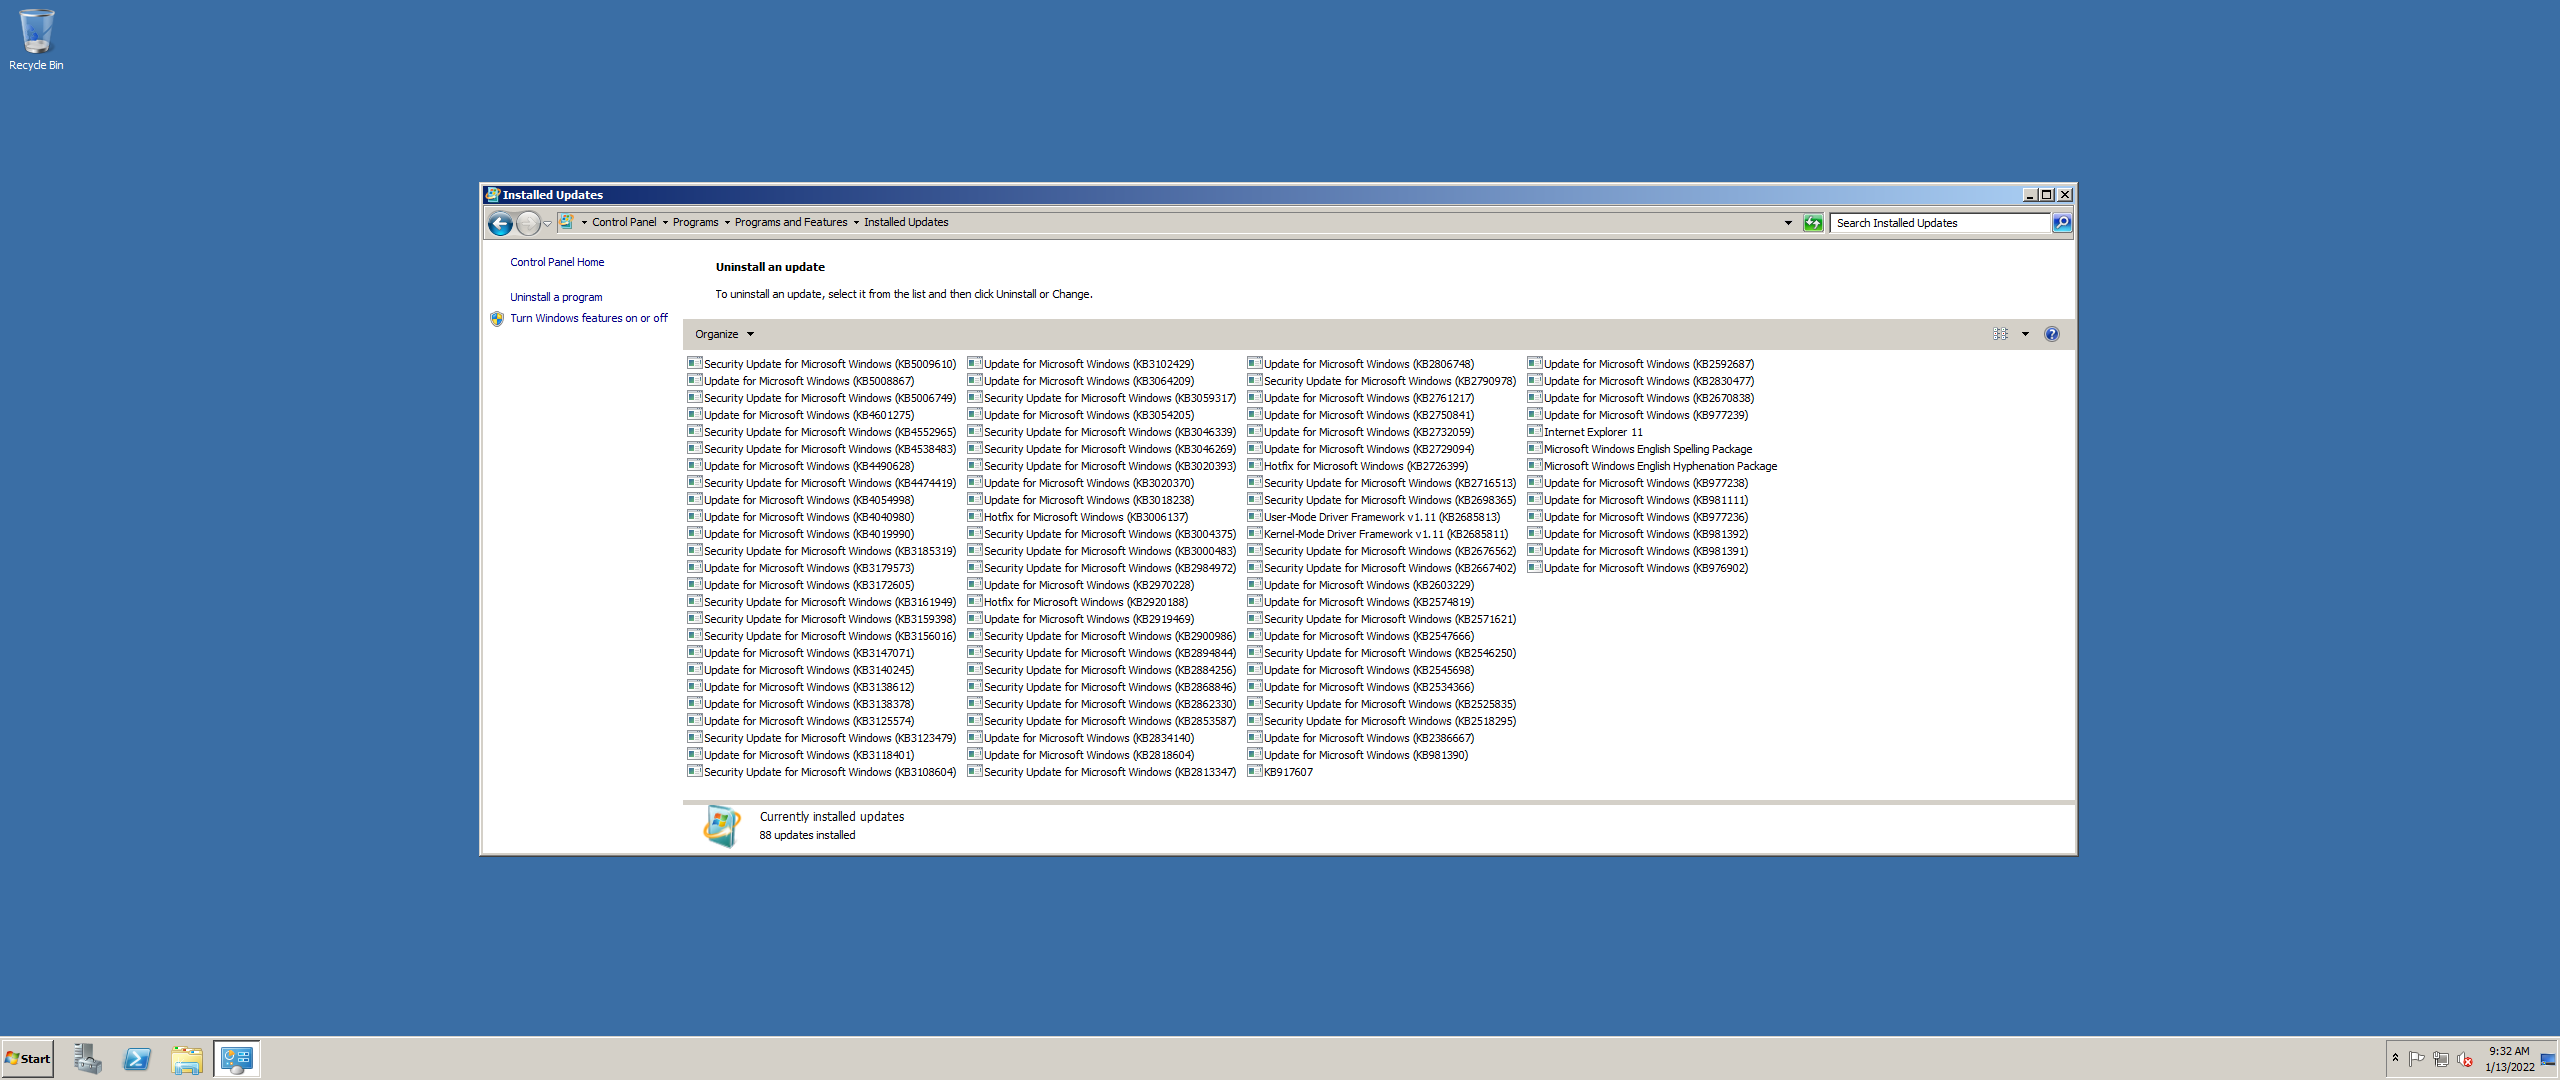Click the Forward navigation arrow
The width and height of the screenshot is (2560, 1080).
528,224
